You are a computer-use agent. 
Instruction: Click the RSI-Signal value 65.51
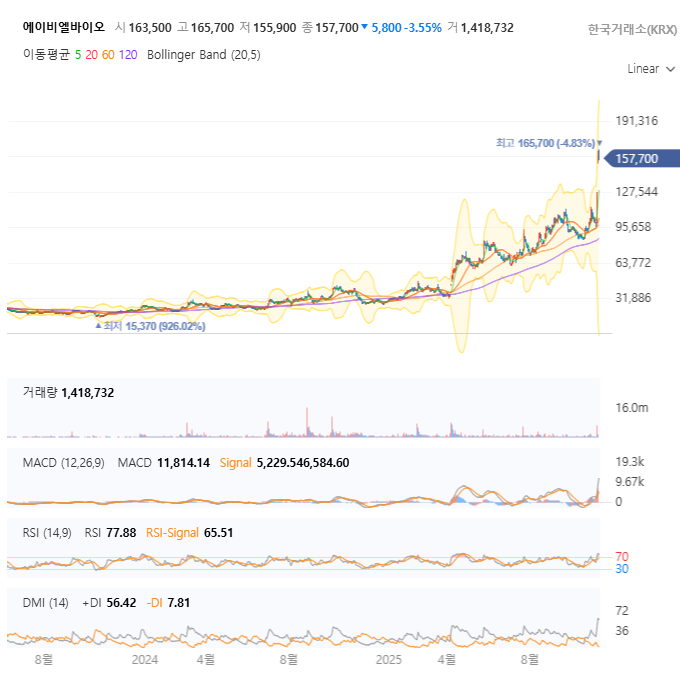point(218,533)
